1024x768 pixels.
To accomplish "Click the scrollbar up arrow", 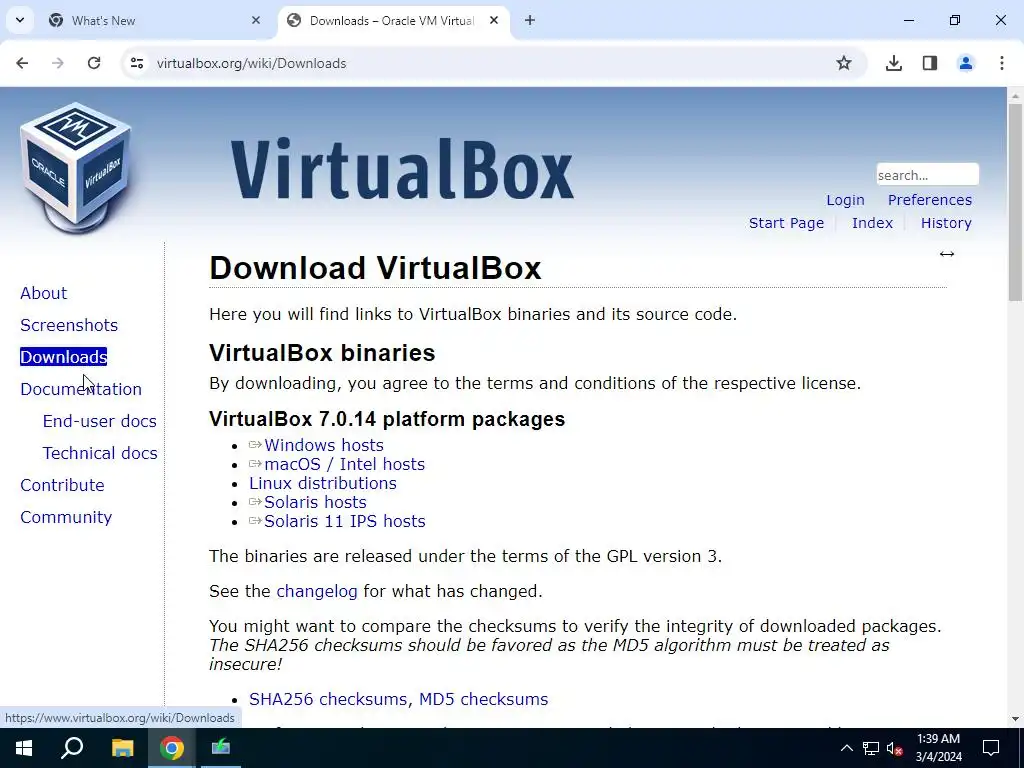I will [x=1015, y=96].
